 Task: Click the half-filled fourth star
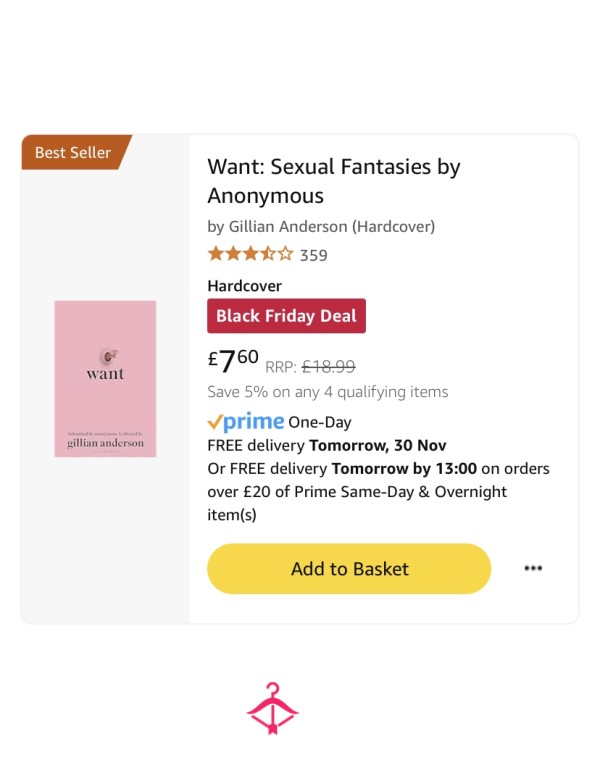pyautogui.click(x=268, y=254)
